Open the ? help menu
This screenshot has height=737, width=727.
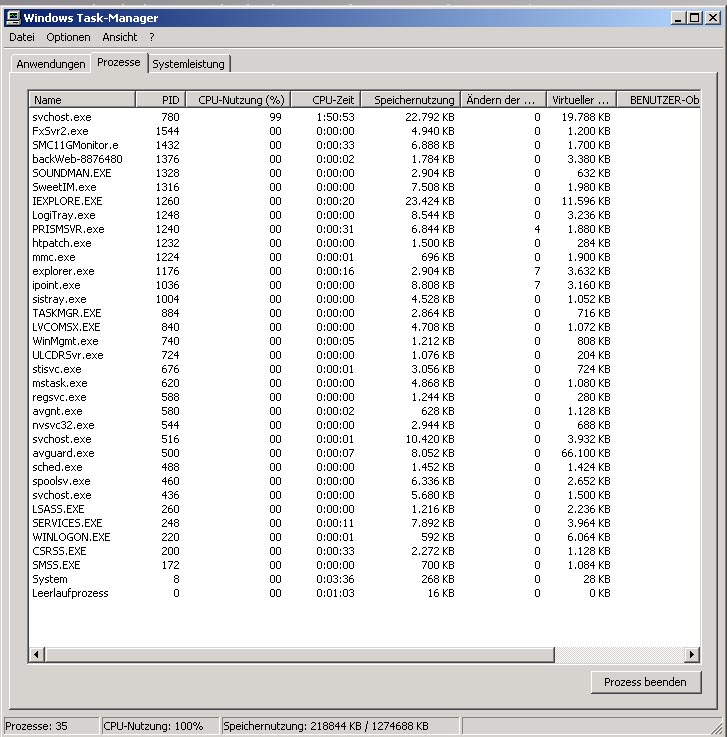152,37
